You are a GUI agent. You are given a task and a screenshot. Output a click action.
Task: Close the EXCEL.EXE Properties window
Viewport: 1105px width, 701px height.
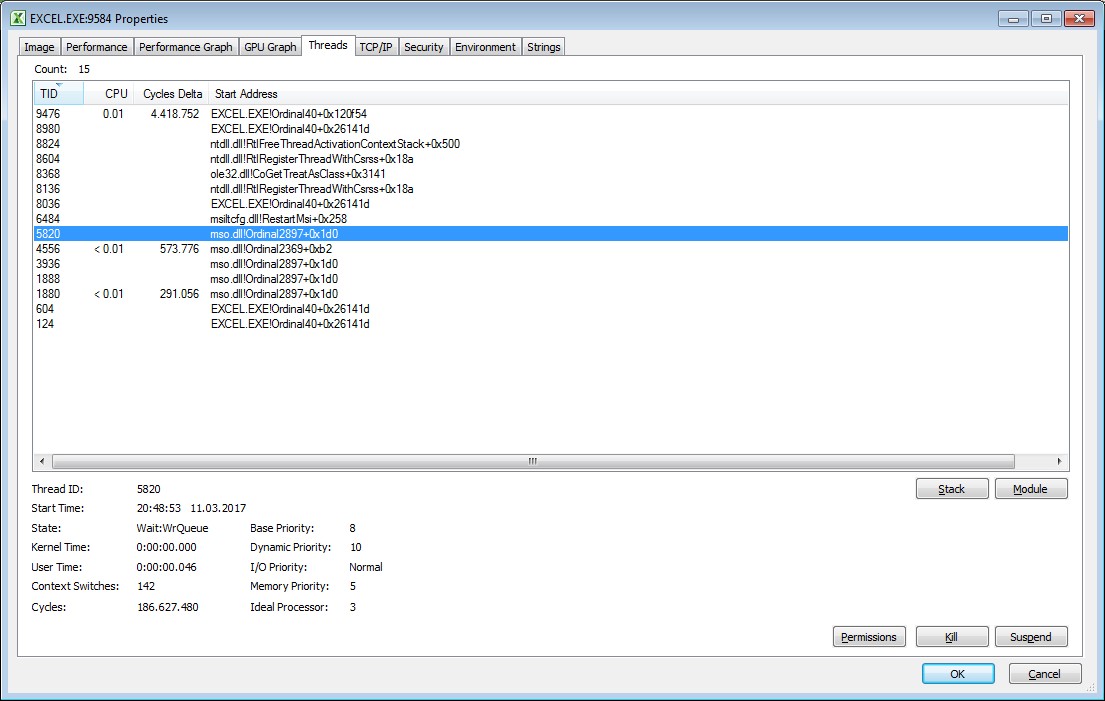coord(1079,19)
